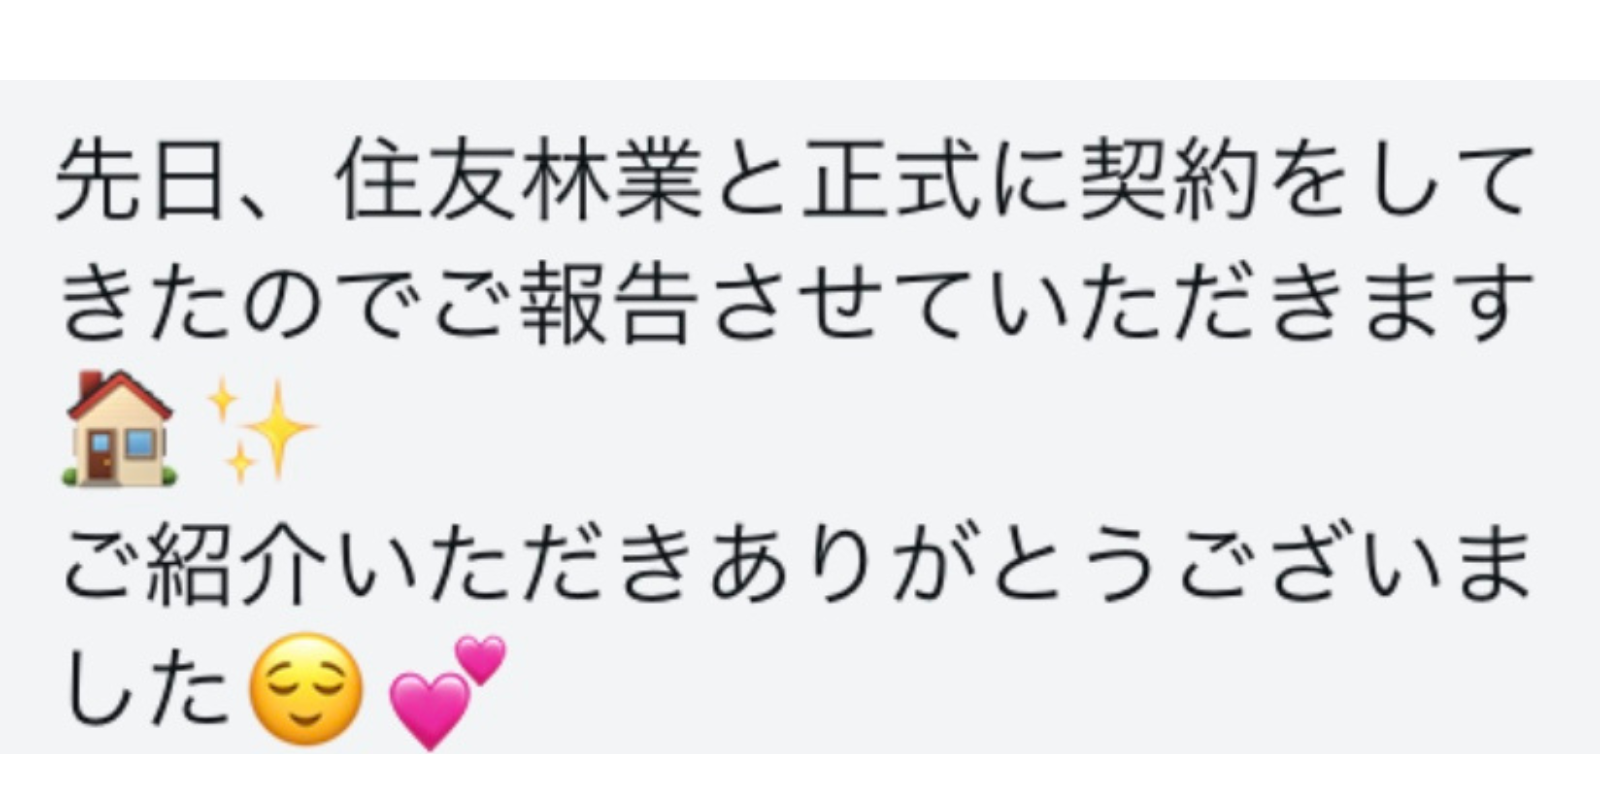Click the relieved smiling face emoji
This screenshot has height=800, width=1600.
tap(306, 689)
